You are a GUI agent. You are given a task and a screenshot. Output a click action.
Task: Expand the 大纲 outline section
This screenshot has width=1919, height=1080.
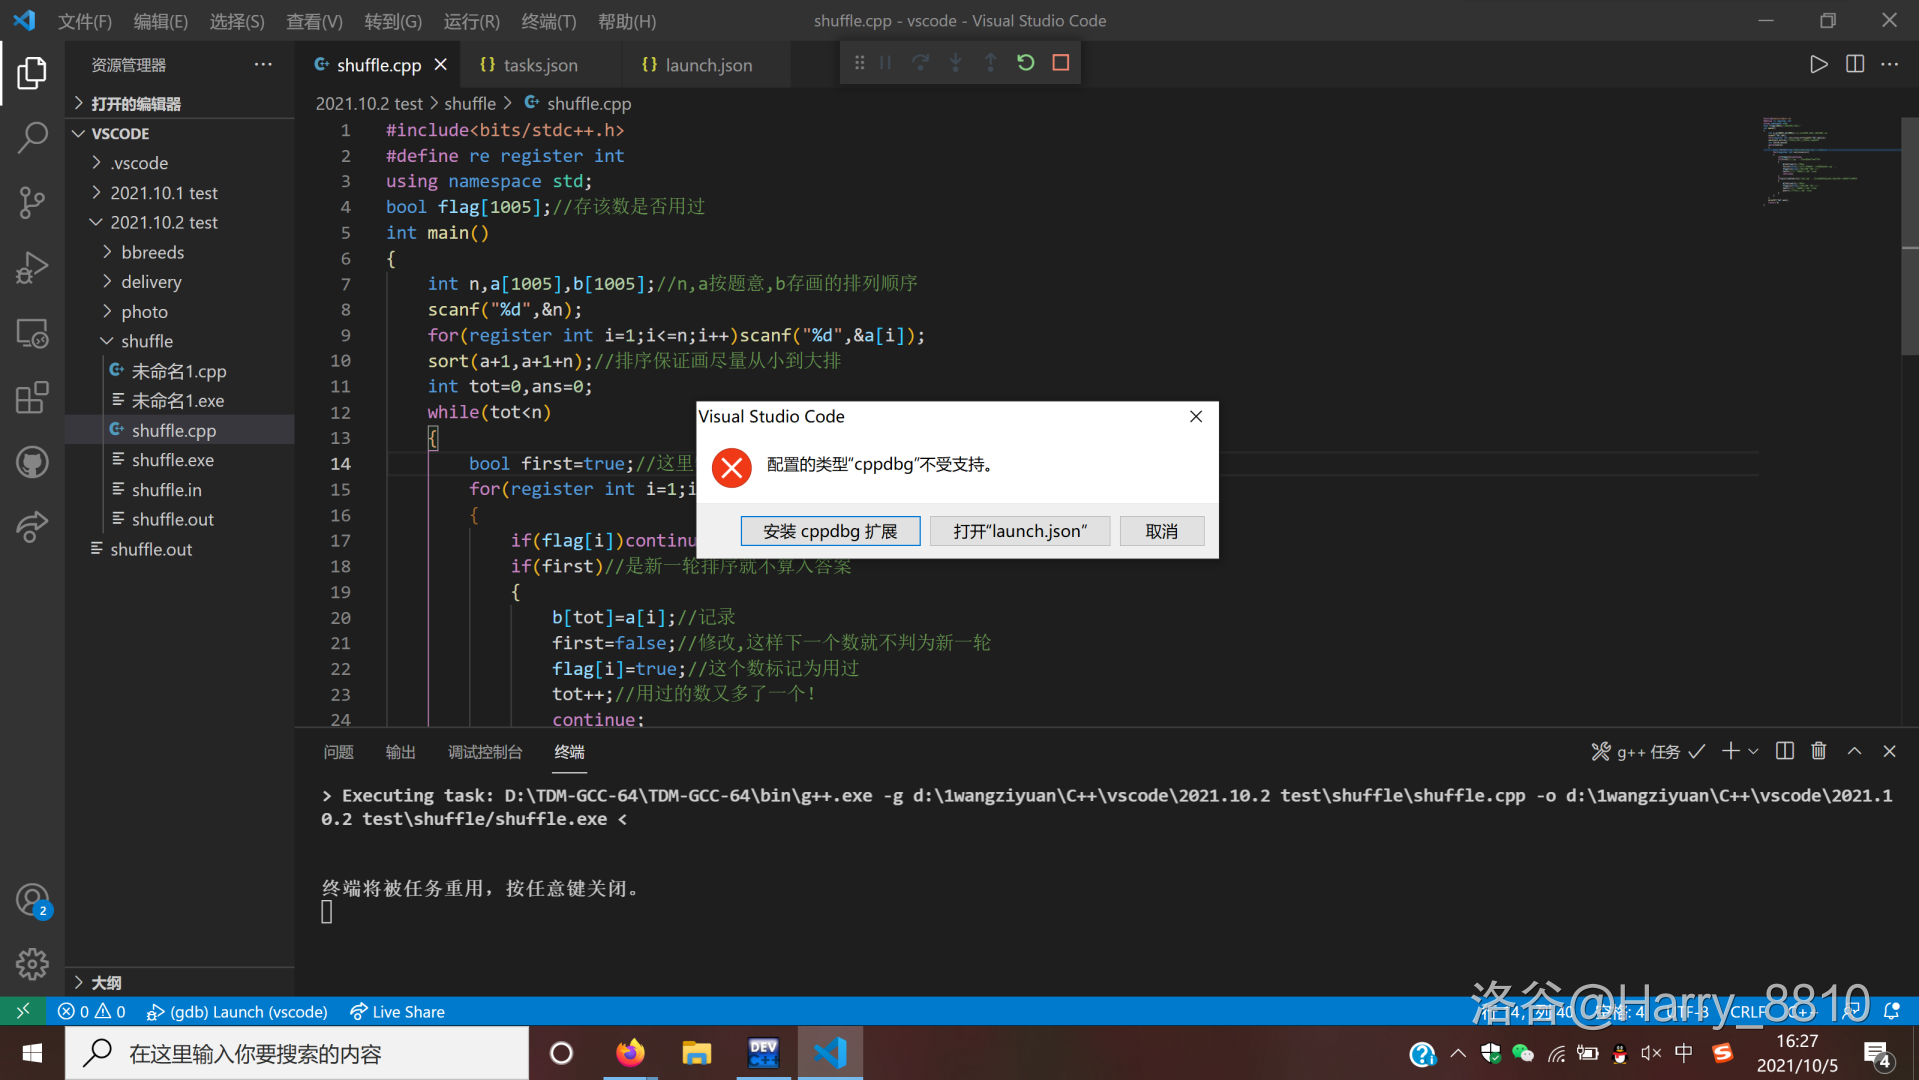click(106, 982)
